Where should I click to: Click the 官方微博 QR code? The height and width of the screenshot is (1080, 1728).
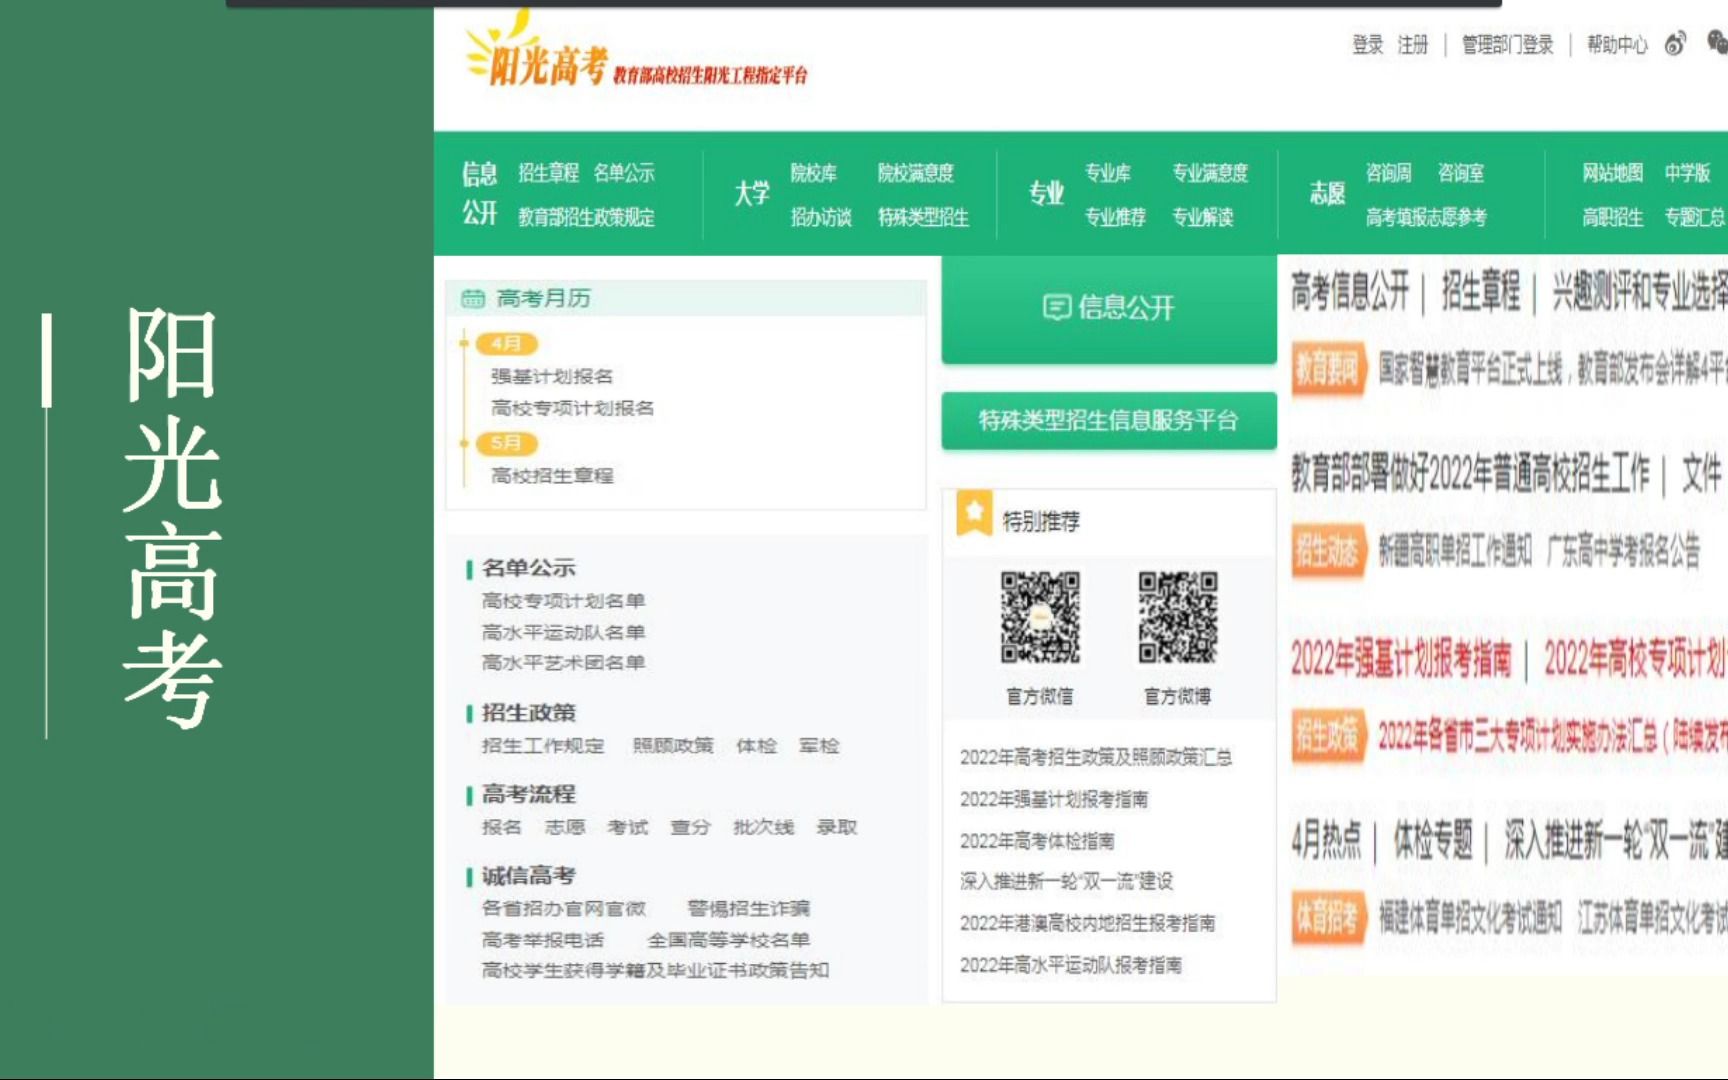point(1178,616)
